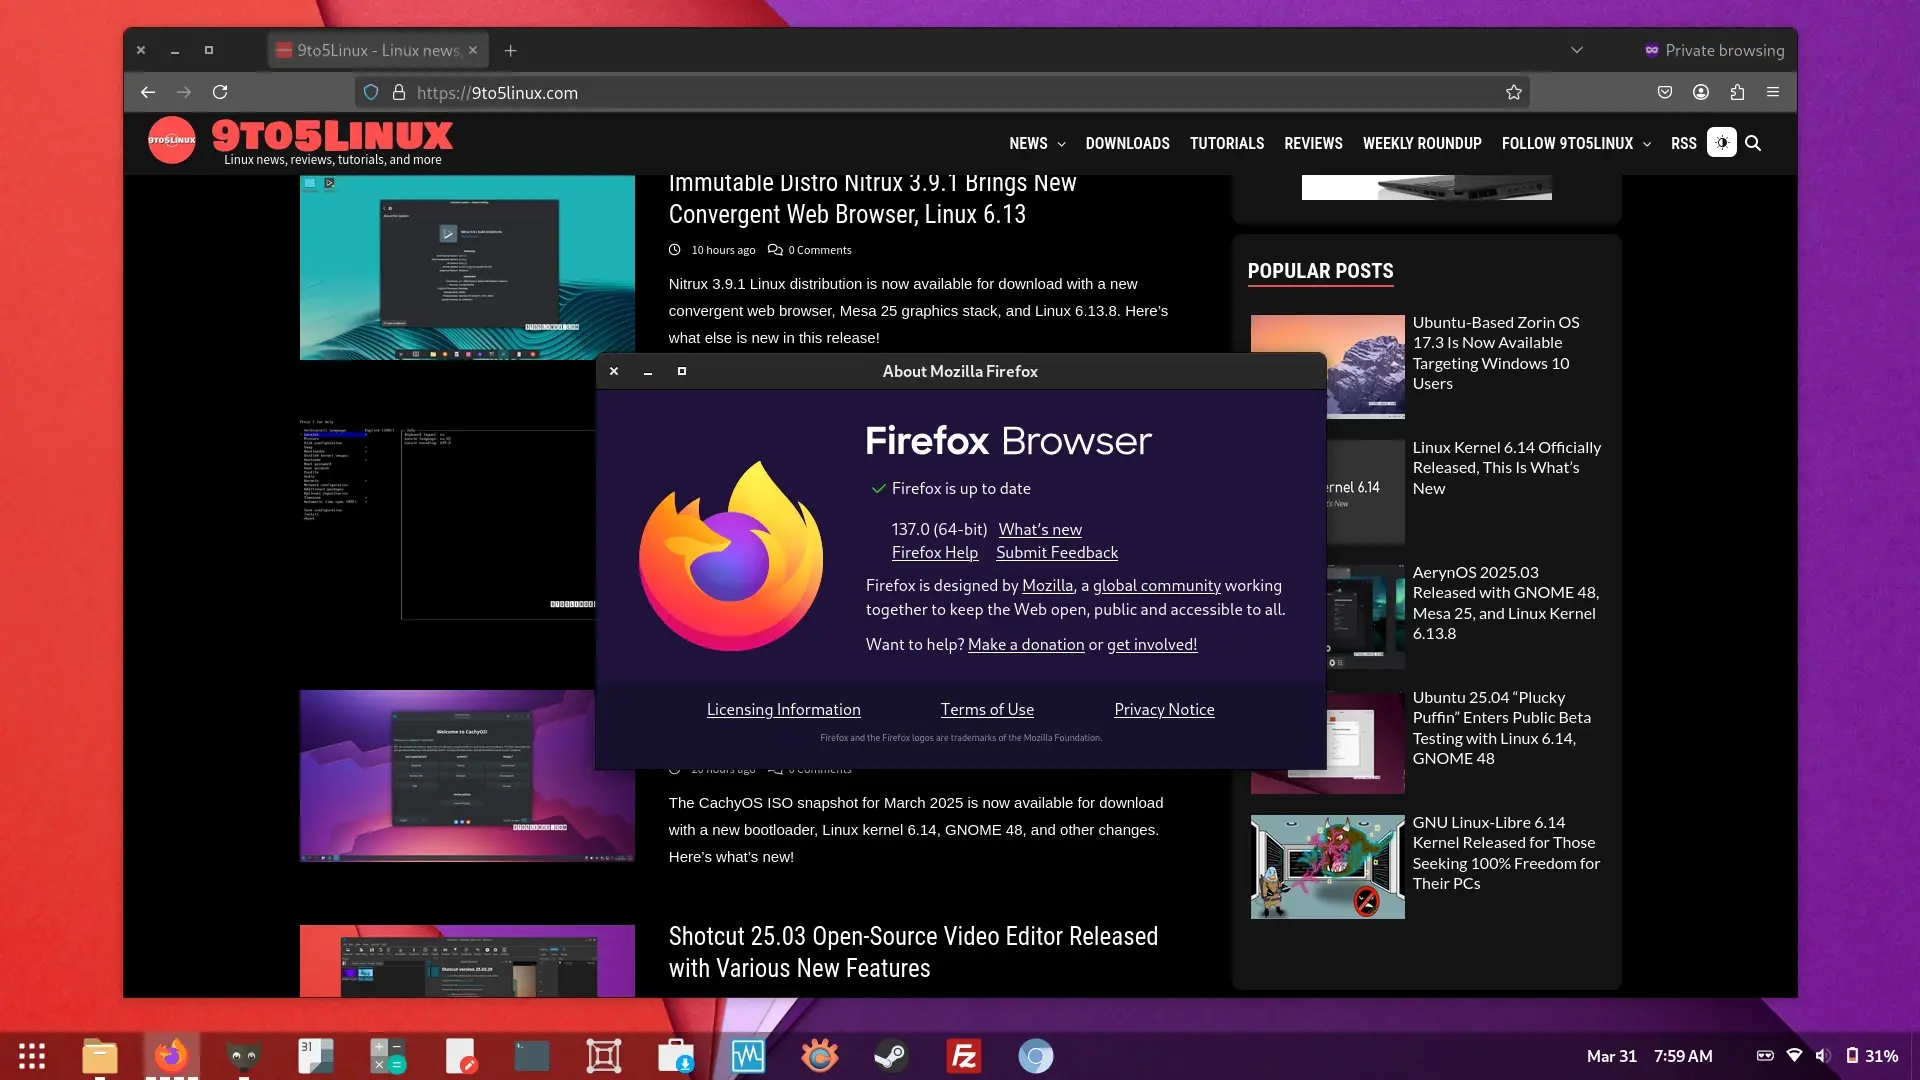Image resolution: width=1920 pixels, height=1080 pixels.
Task: Click the Privacy Notice link
Action: pyautogui.click(x=1164, y=709)
